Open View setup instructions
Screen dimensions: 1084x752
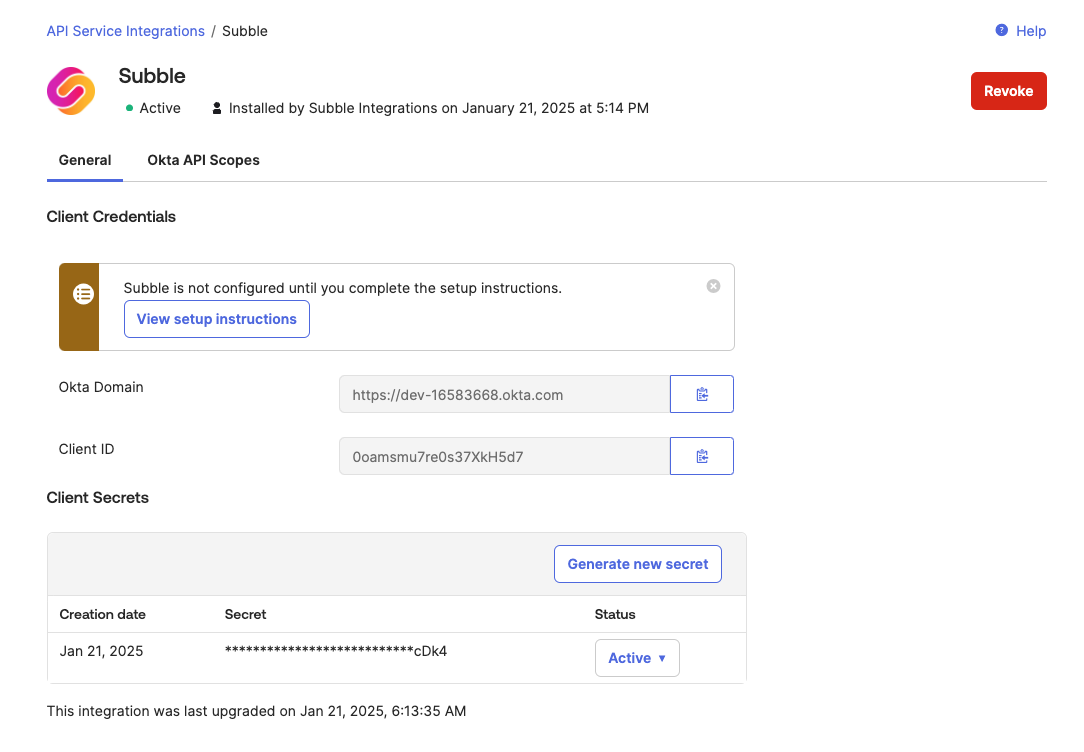coord(216,319)
